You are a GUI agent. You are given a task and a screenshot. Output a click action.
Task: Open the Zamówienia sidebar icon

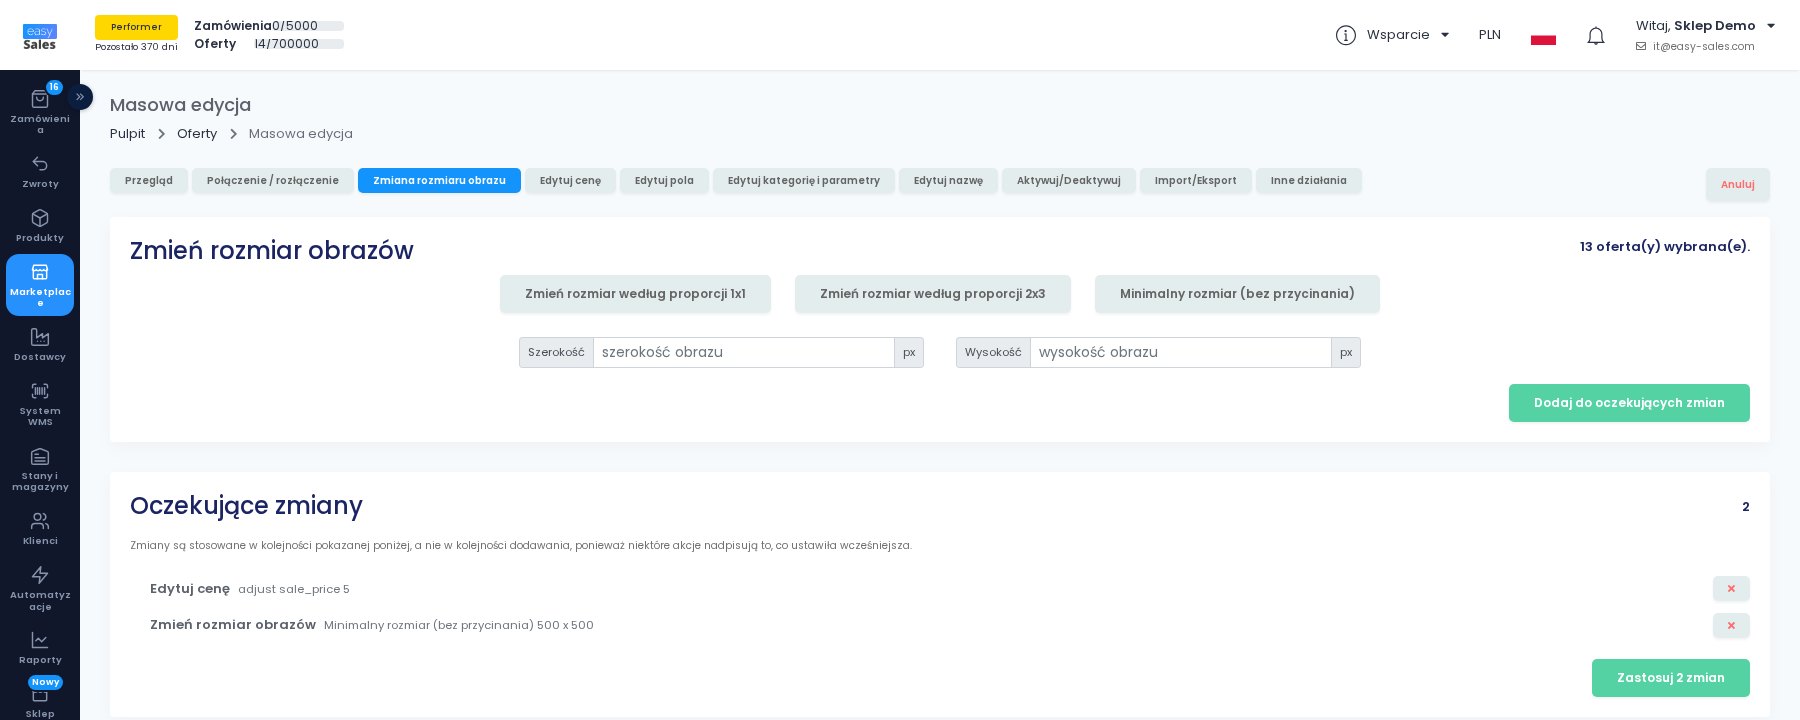(40, 99)
